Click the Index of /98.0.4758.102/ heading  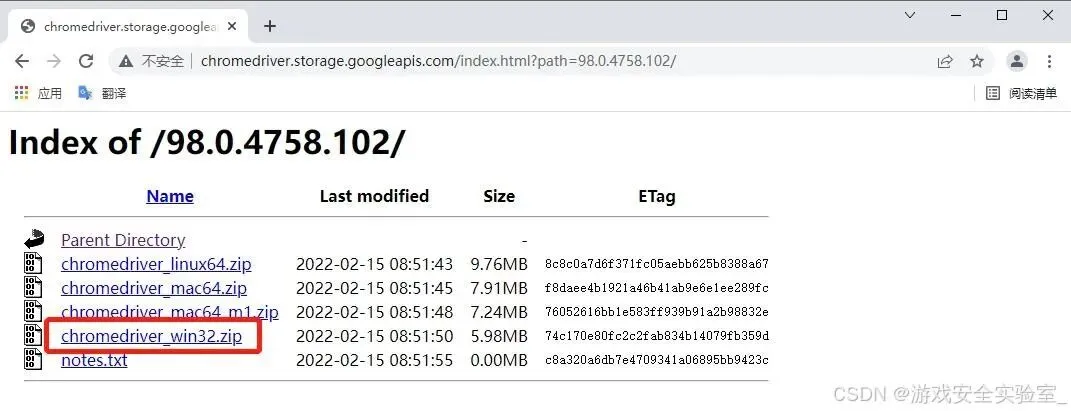click(207, 142)
